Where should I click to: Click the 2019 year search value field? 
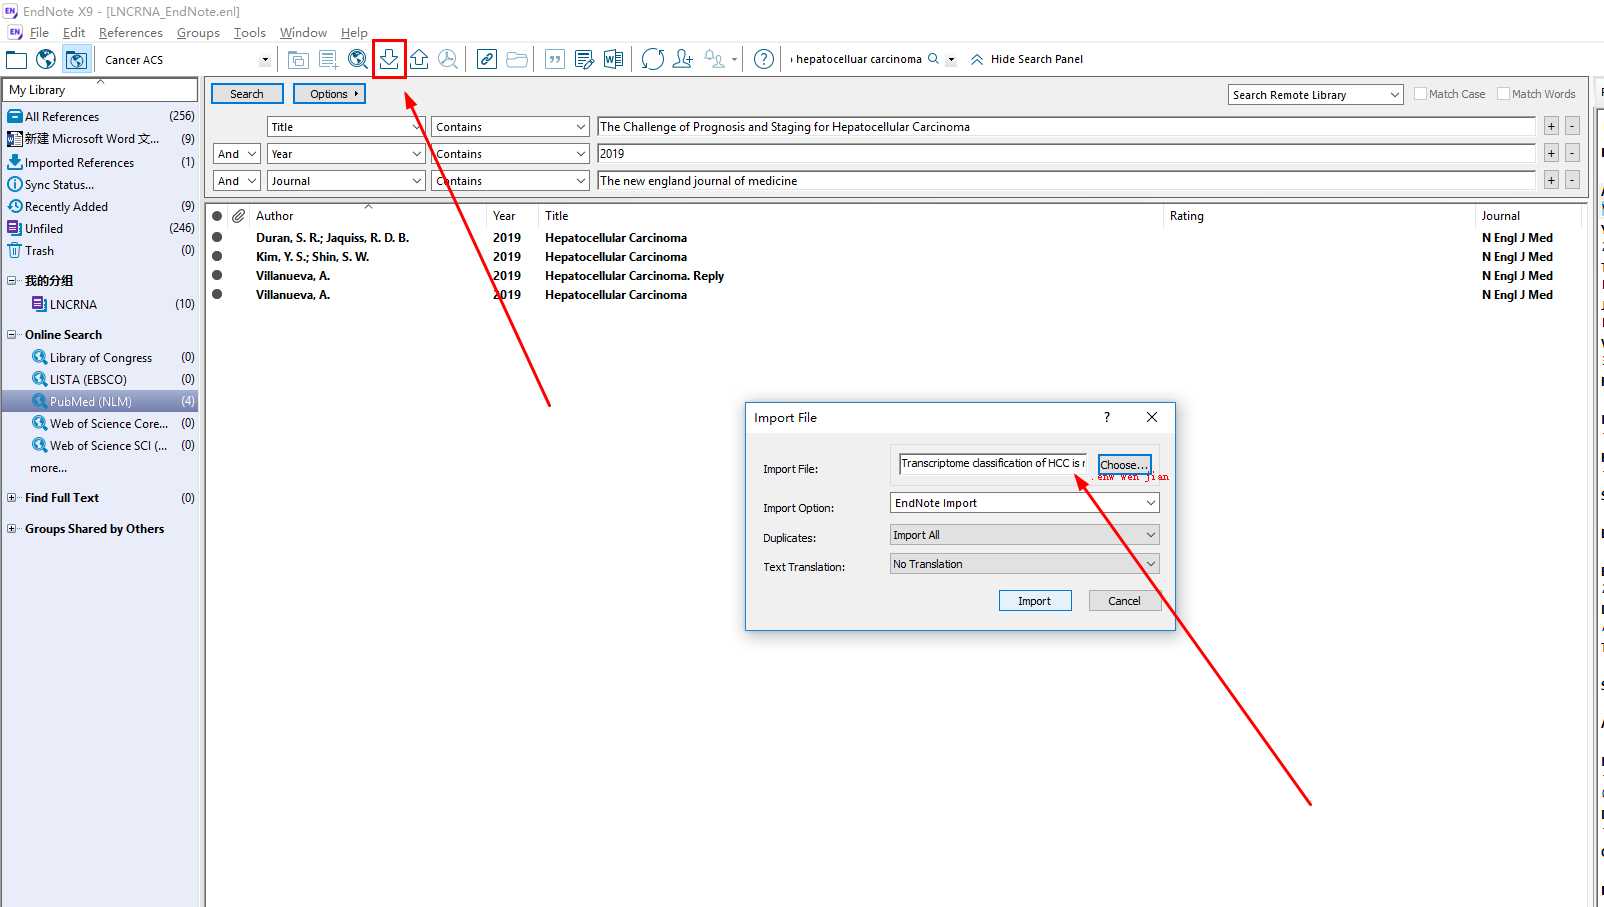[x=1066, y=154]
